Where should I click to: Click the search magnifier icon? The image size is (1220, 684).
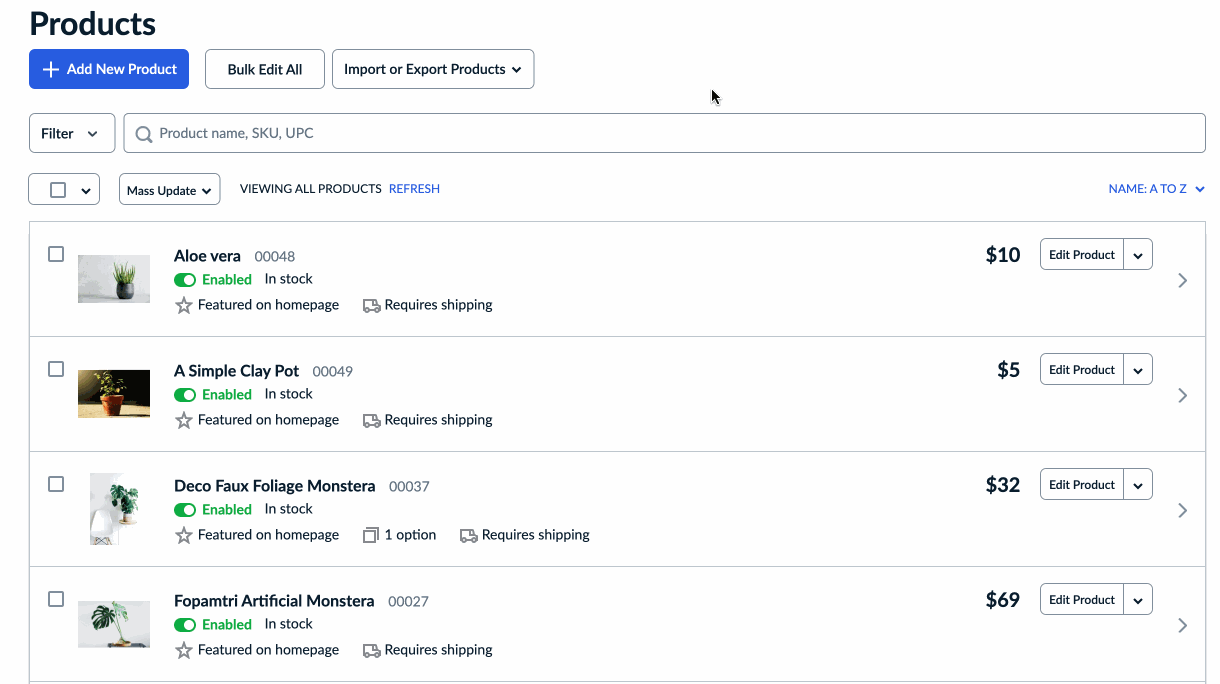(144, 134)
